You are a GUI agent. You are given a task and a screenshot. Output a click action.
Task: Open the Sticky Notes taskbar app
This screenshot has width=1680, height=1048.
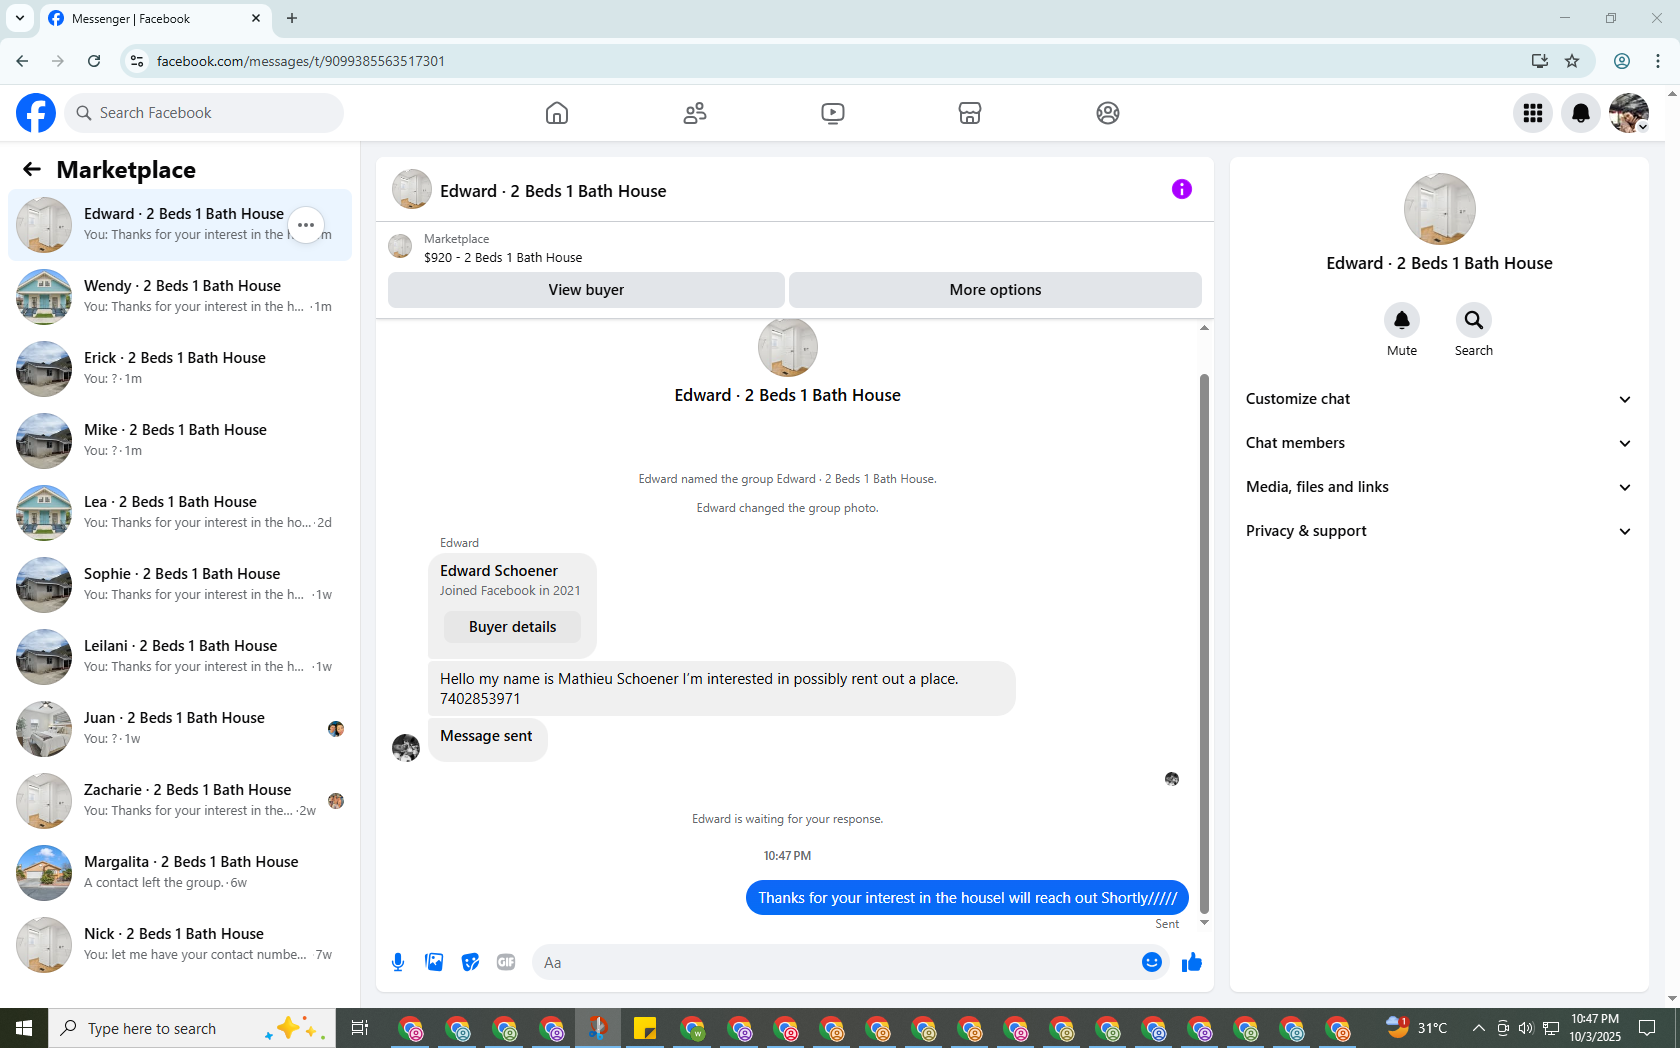pos(645,1028)
